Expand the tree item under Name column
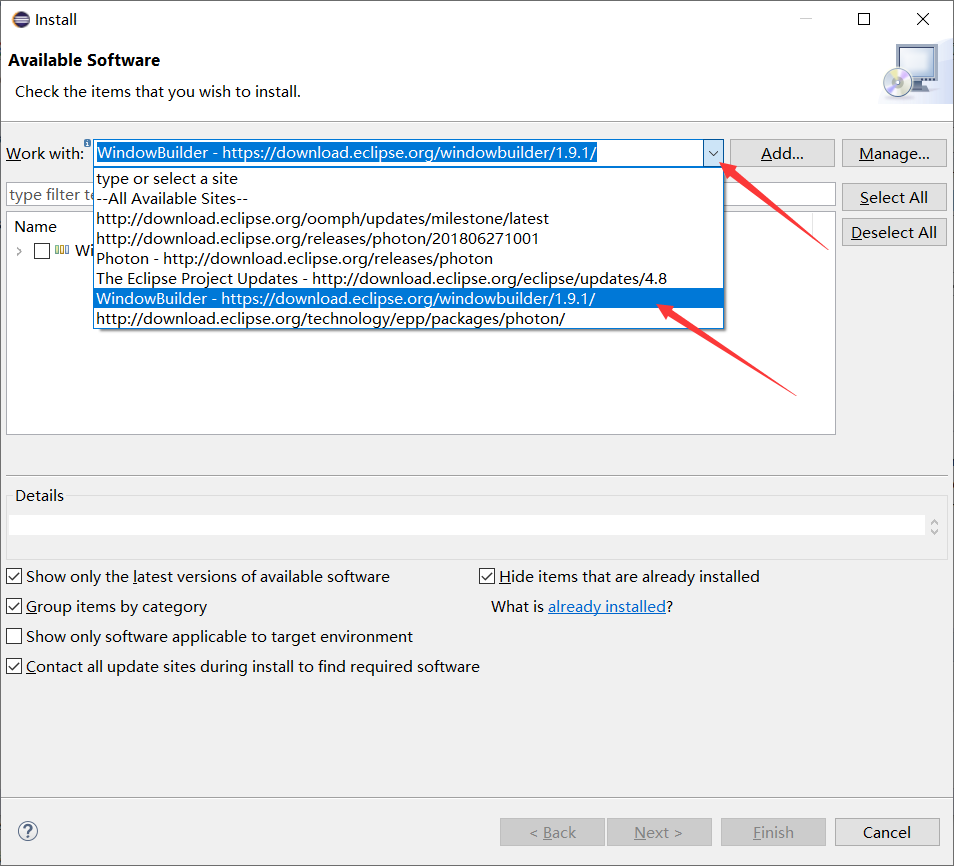This screenshot has width=954, height=866. 19,251
